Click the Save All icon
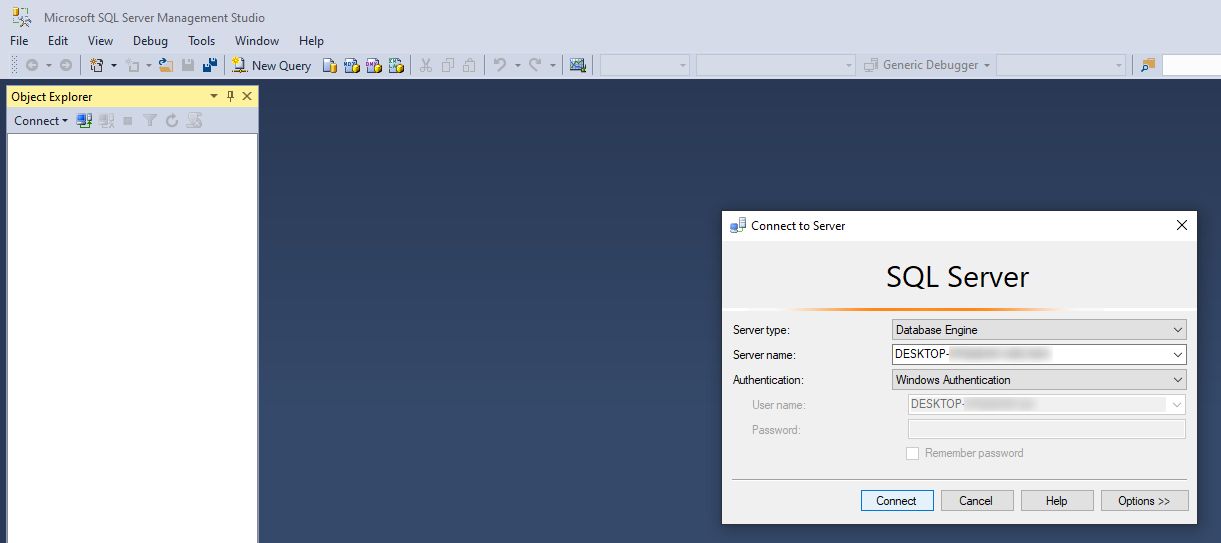The height and width of the screenshot is (543, 1221). coord(210,65)
